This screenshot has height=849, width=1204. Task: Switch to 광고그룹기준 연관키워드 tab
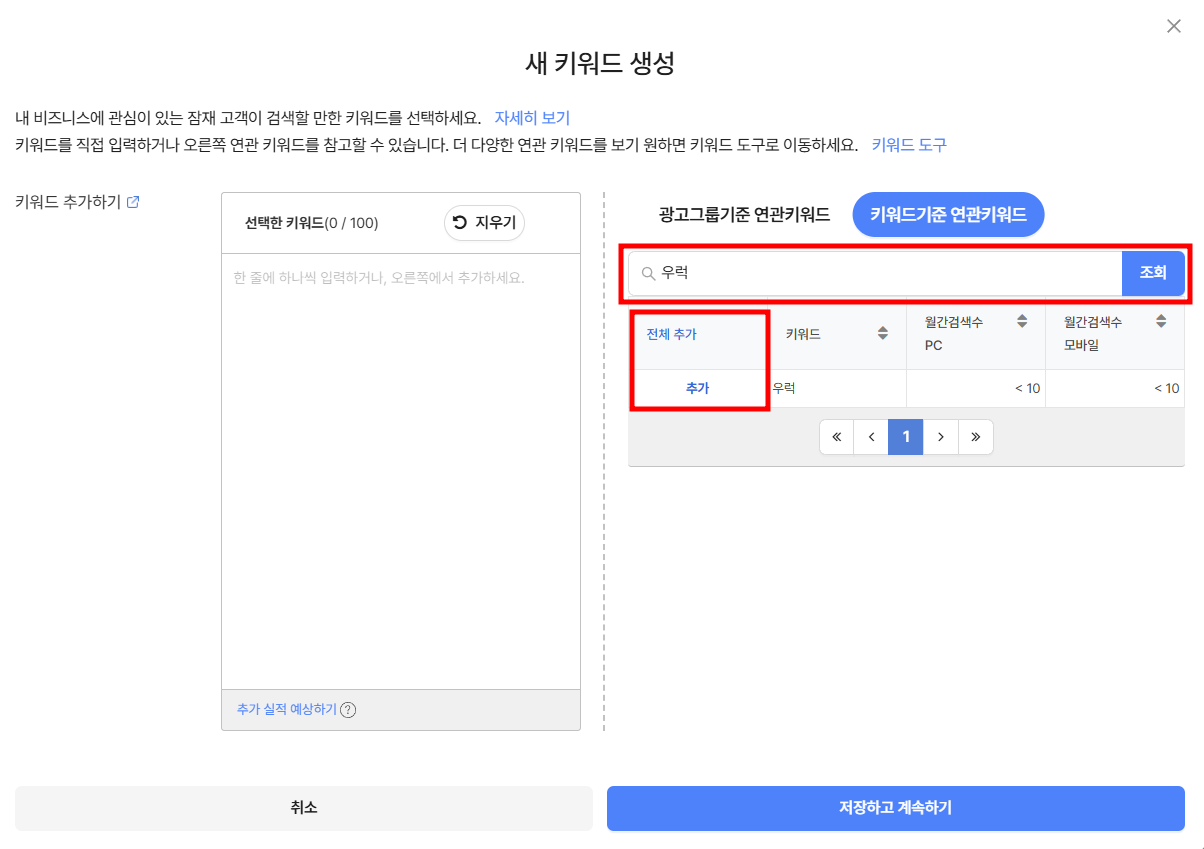[x=744, y=214]
